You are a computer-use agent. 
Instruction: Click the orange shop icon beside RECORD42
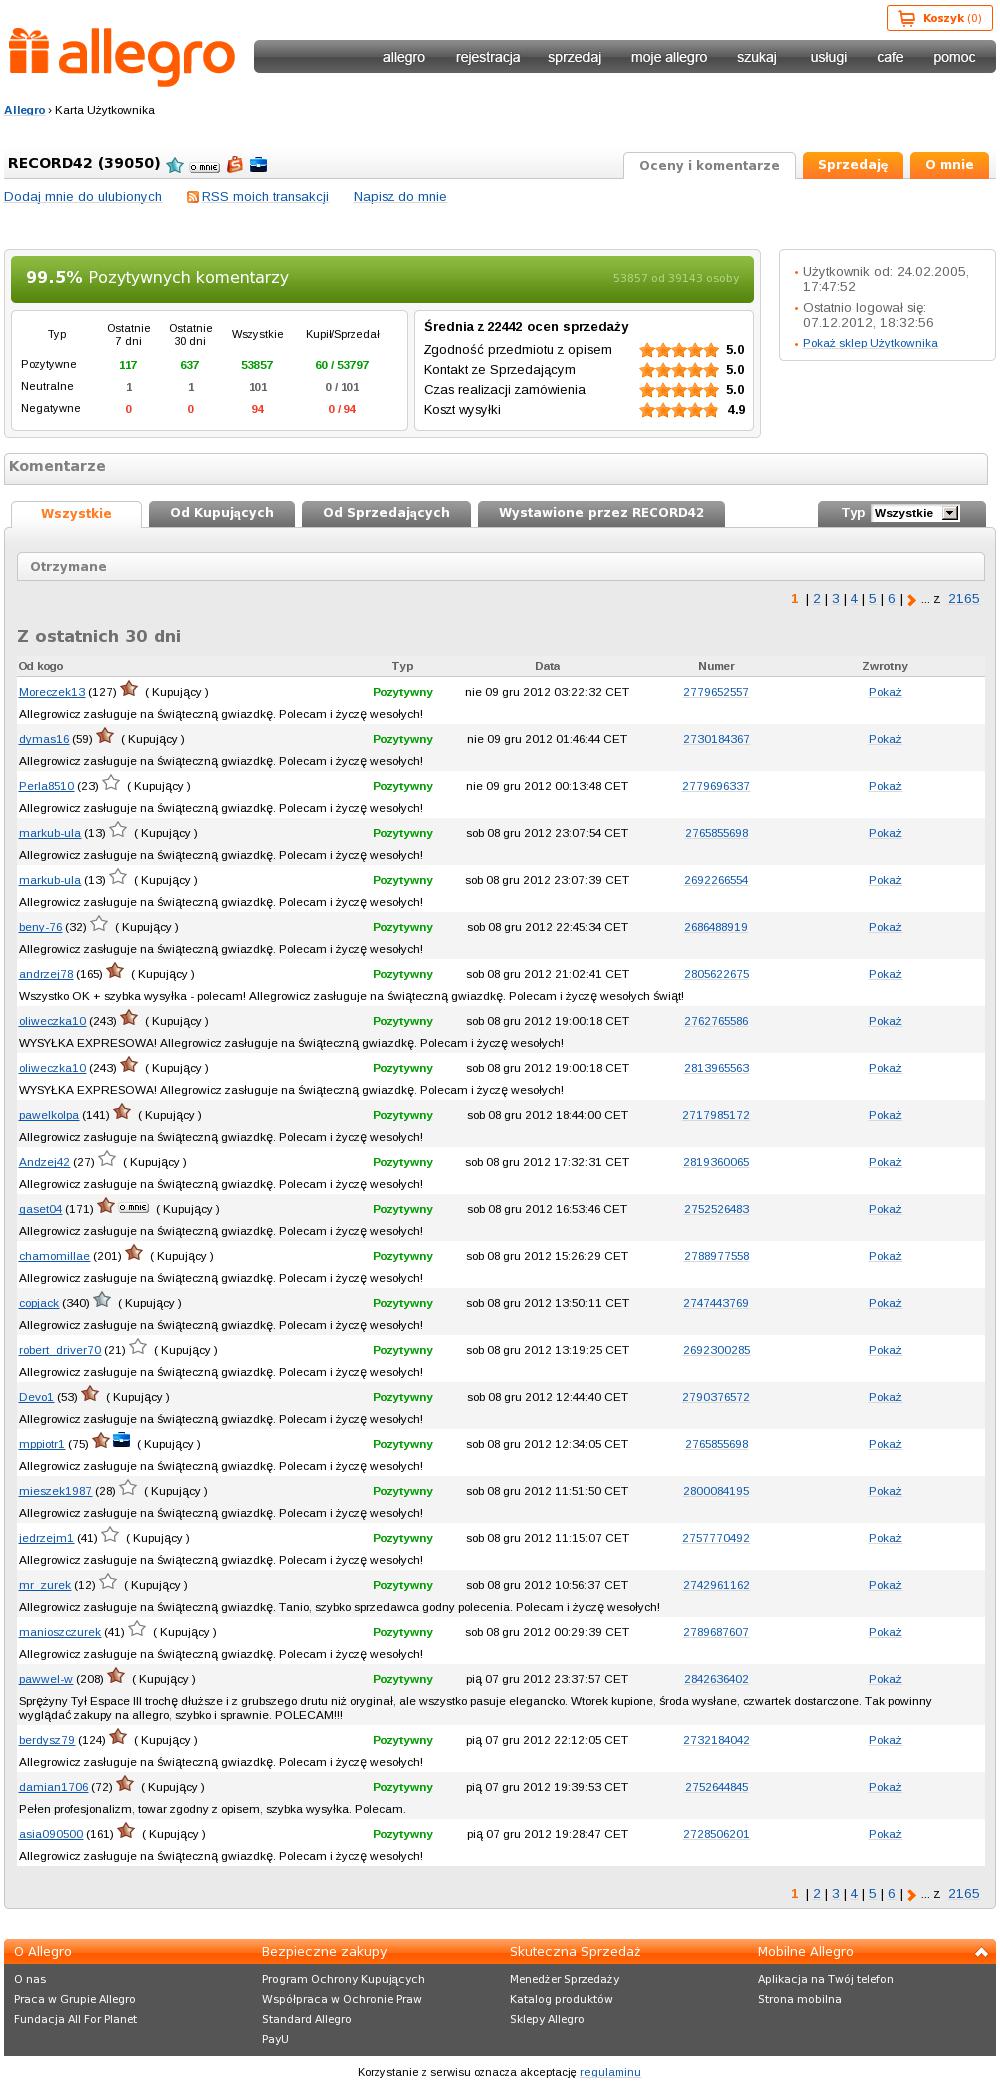[235, 165]
